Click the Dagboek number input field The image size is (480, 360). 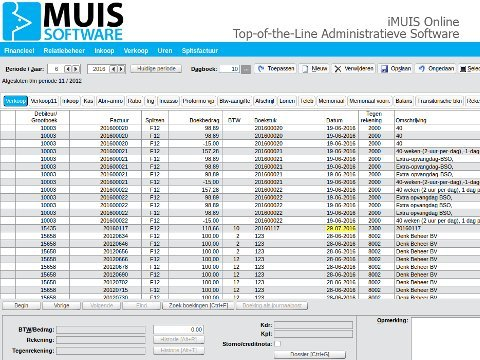(230, 69)
